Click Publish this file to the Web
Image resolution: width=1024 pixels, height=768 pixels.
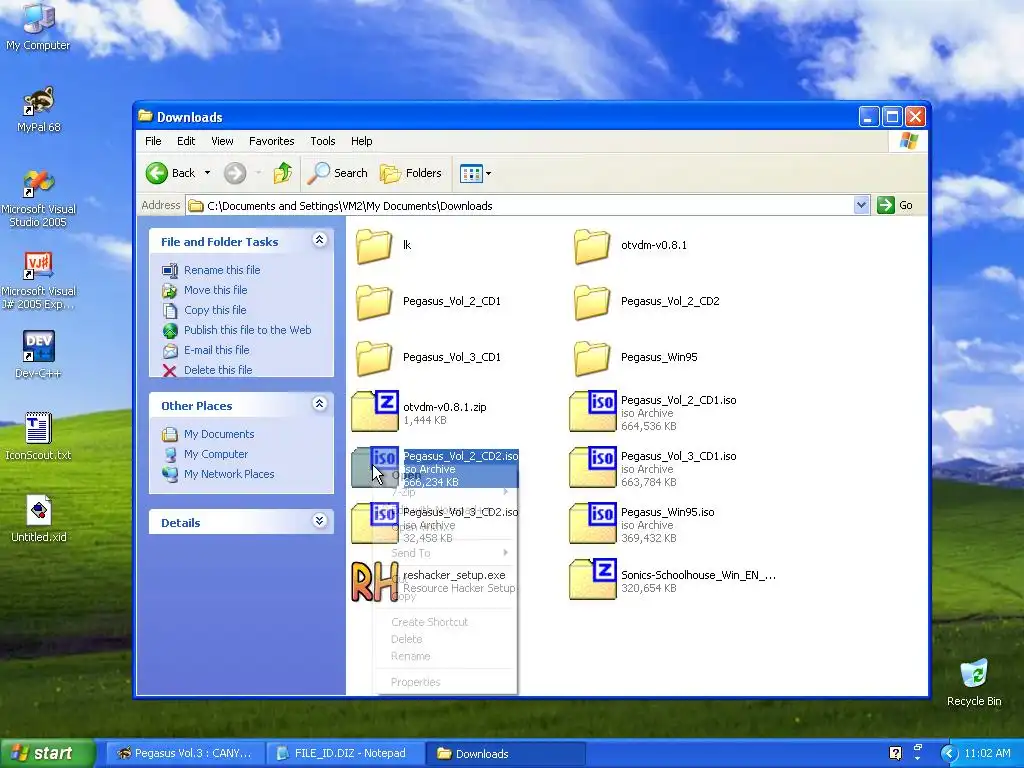pyautogui.click(x=248, y=330)
